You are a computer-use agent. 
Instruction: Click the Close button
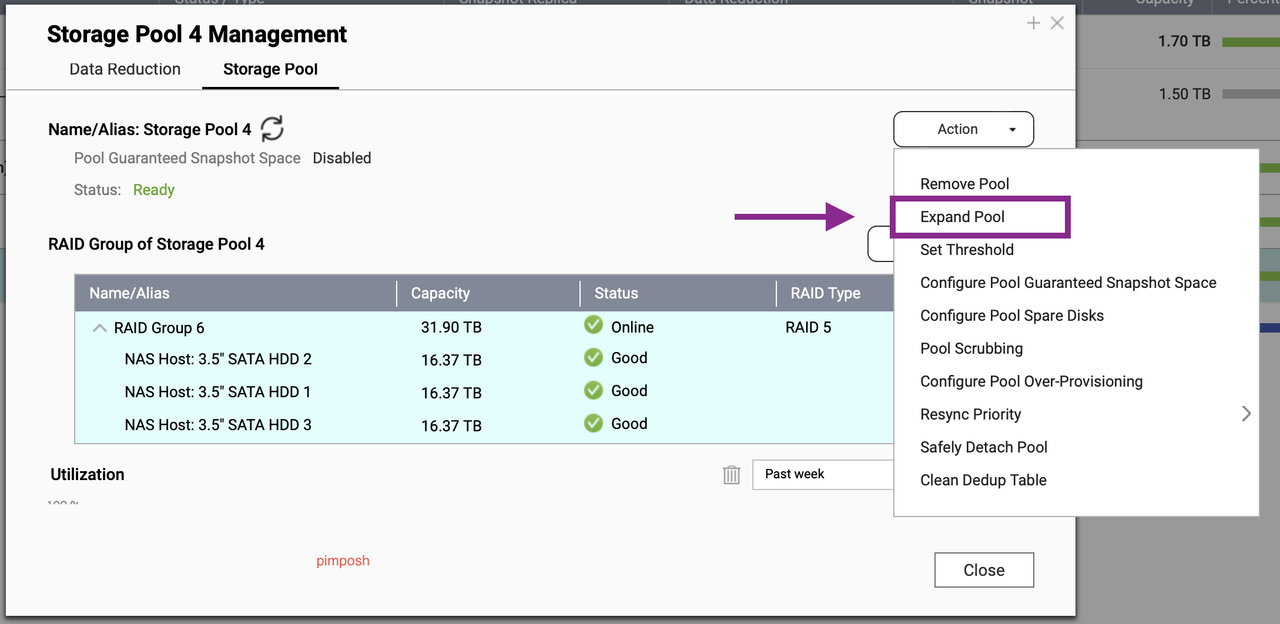click(x=984, y=570)
